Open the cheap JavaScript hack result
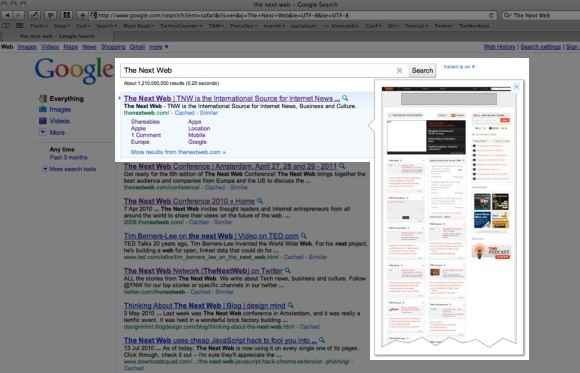 220,340
